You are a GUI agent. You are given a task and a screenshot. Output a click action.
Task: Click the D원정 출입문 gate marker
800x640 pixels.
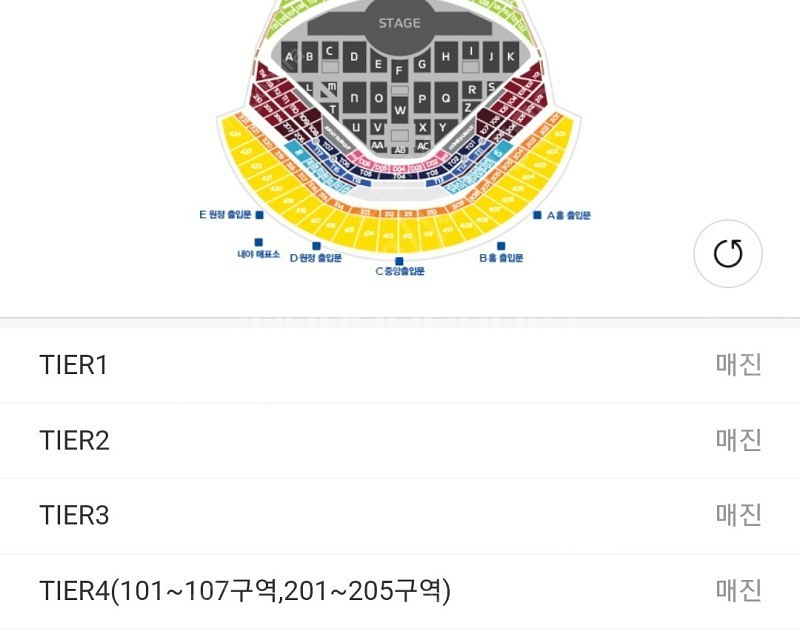pos(316,246)
